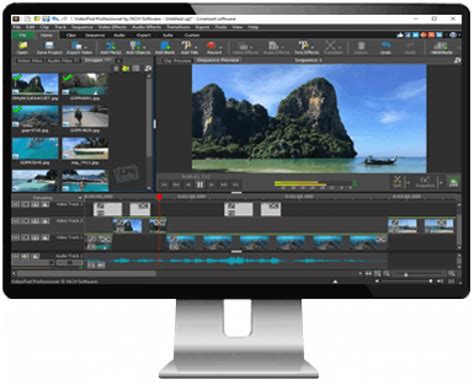Click the Add Blank icon
Screen dimensions: 474x385
pyautogui.click(x=165, y=48)
